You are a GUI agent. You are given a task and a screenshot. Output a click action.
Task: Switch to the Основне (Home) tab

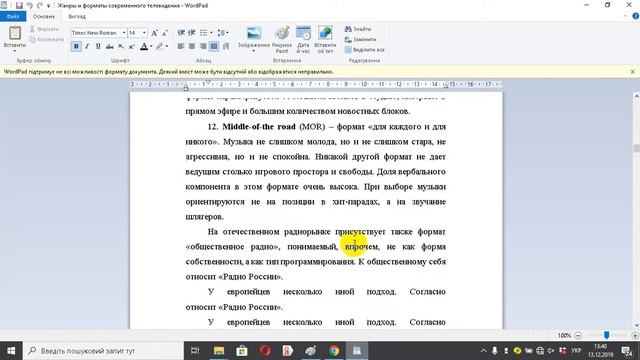(44, 16)
